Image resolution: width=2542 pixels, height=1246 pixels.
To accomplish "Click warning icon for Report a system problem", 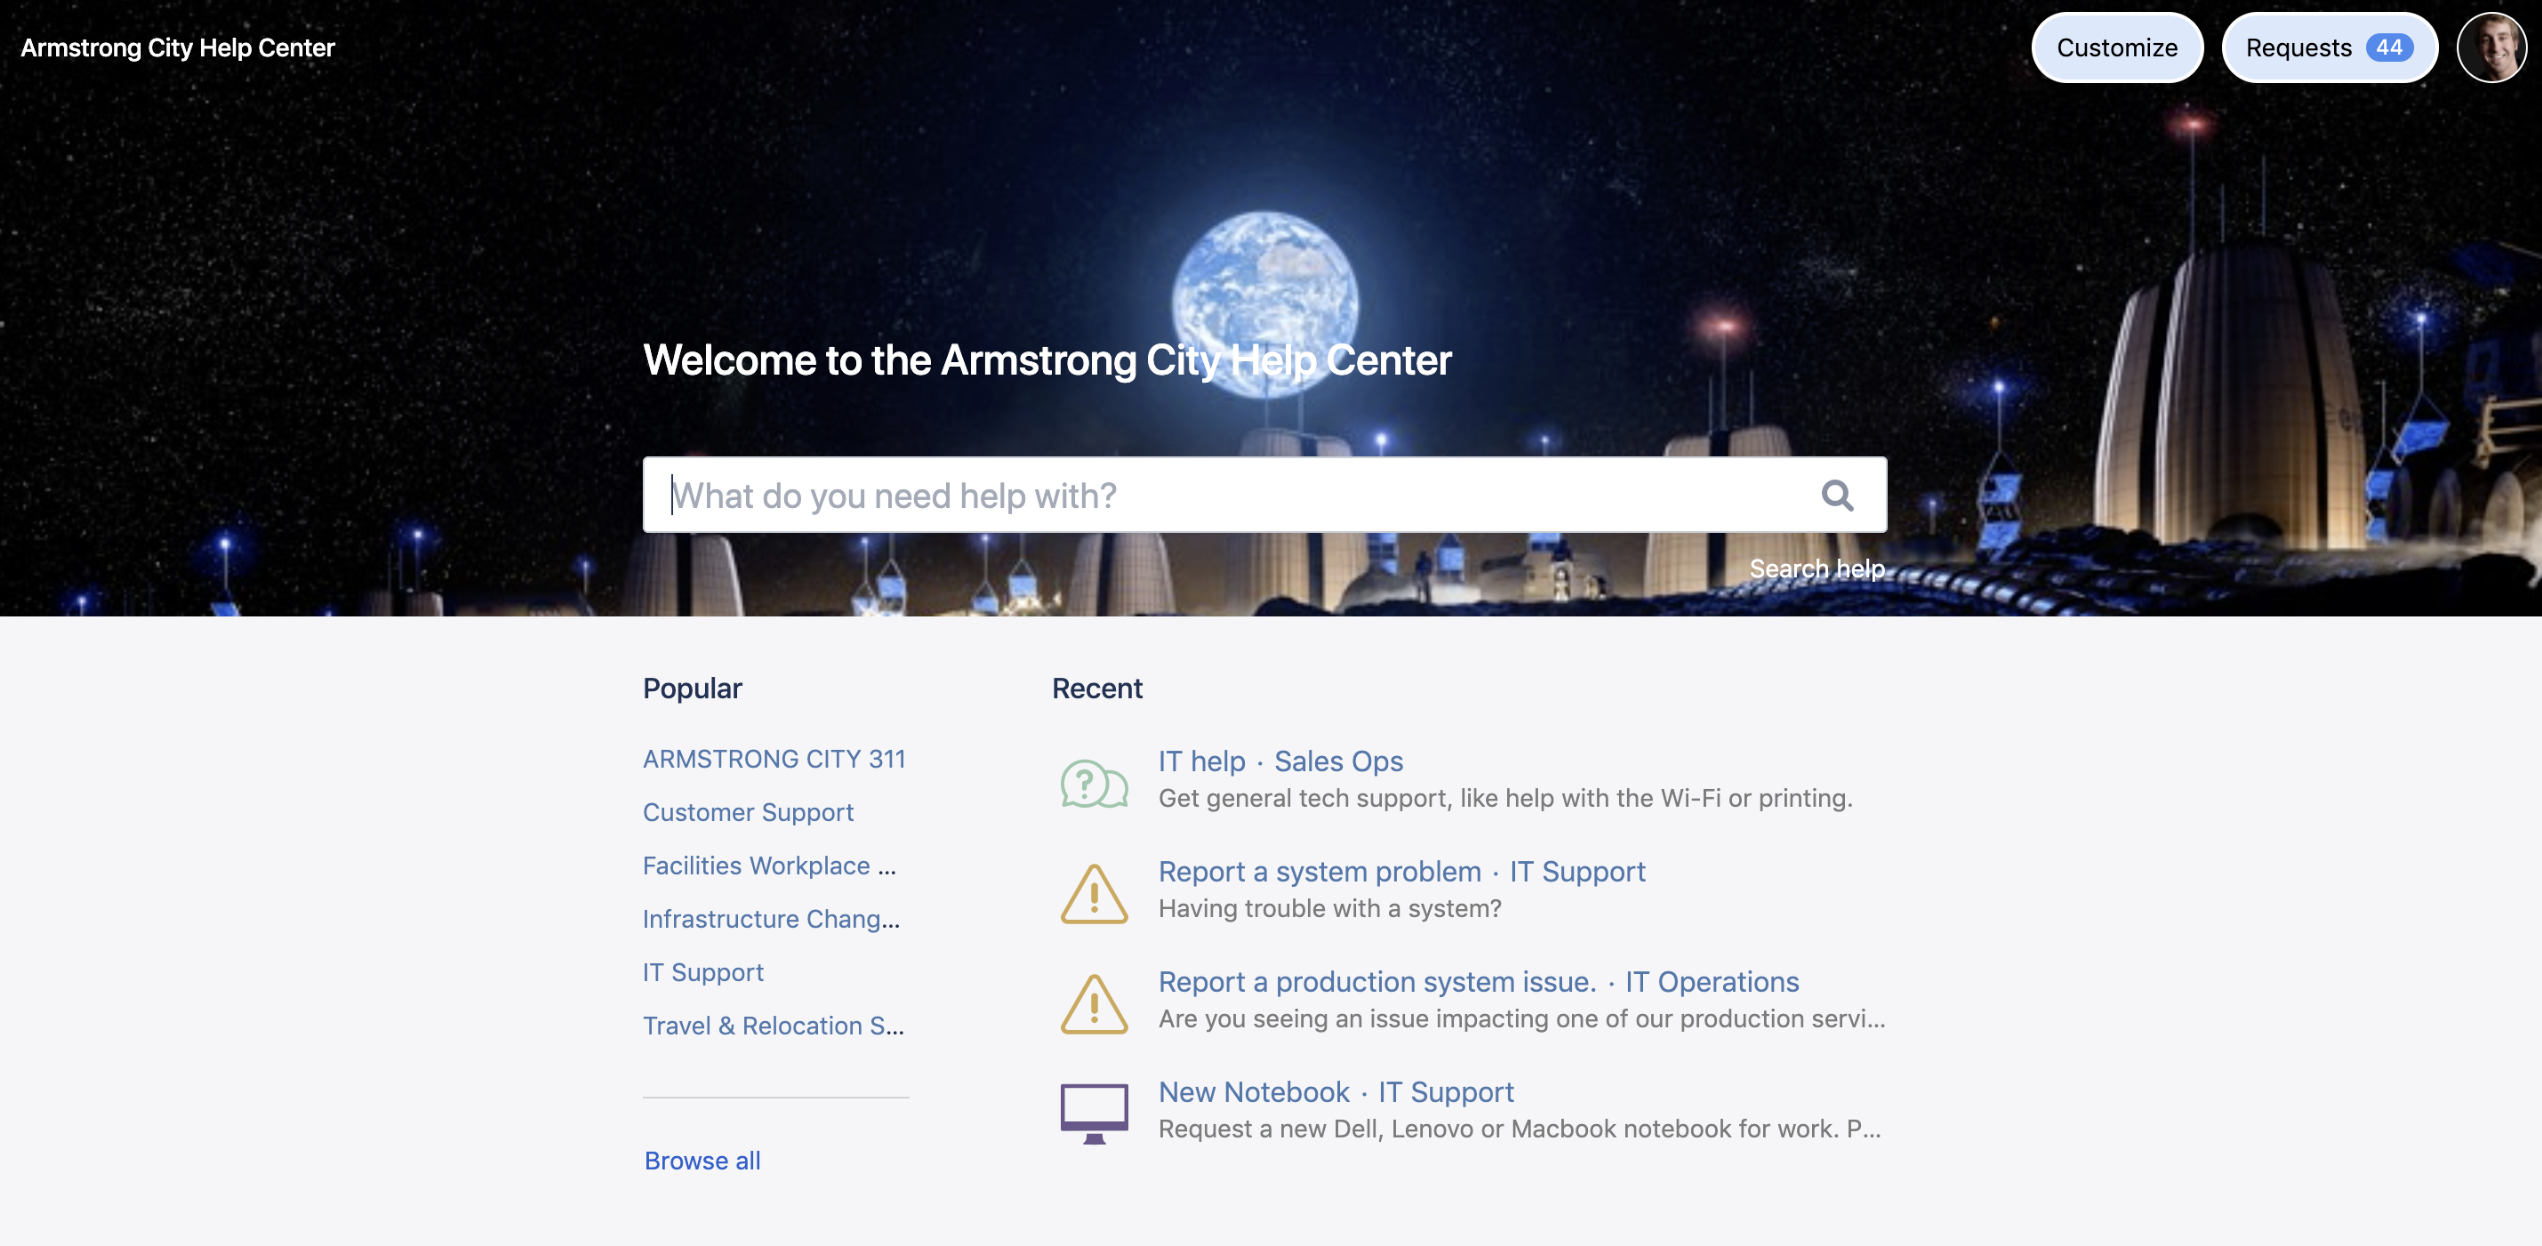I will point(1094,893).
